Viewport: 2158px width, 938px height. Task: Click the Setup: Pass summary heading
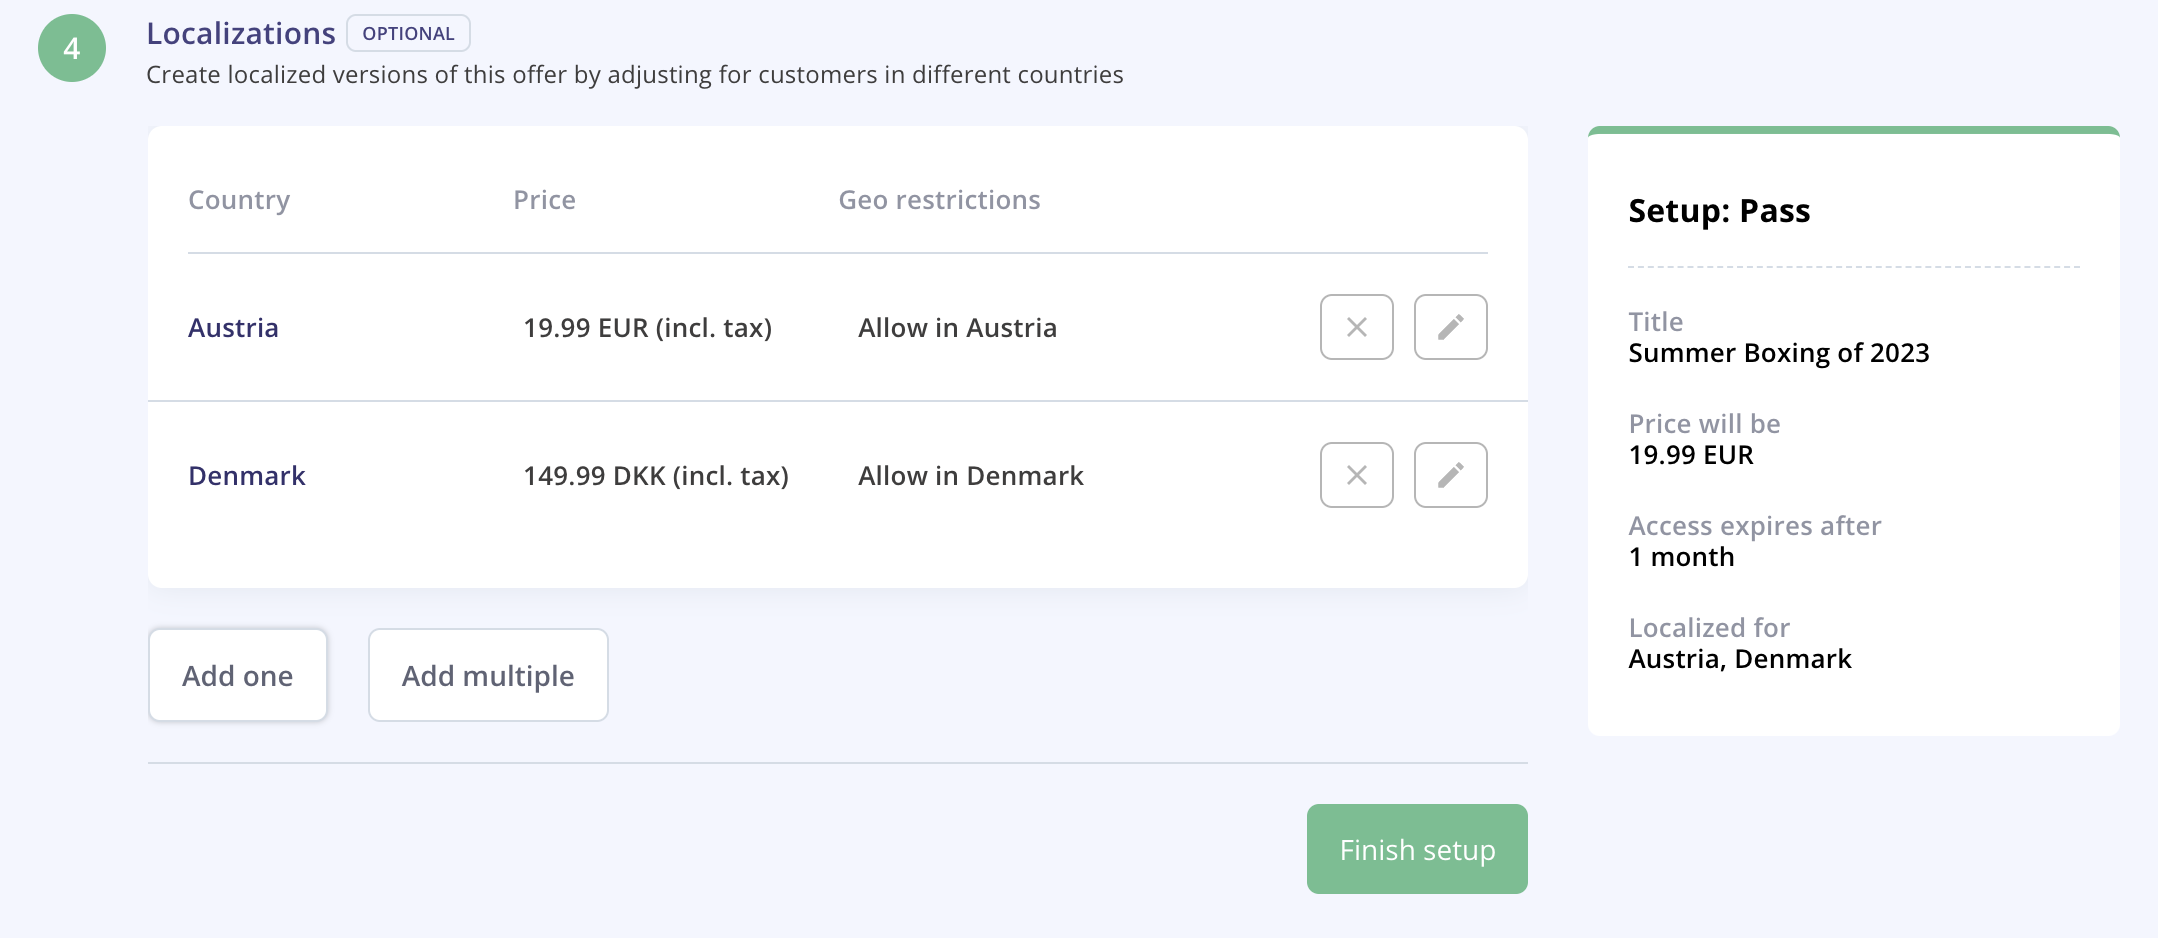[x=1719, y=211]
